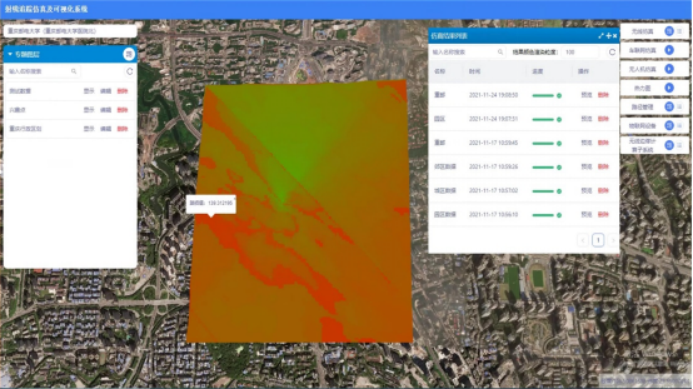Image resolution: width=693 pixels, height=389 pixels.
Task: Click the plus icon in the simulation list header
Action: [609, 36]
